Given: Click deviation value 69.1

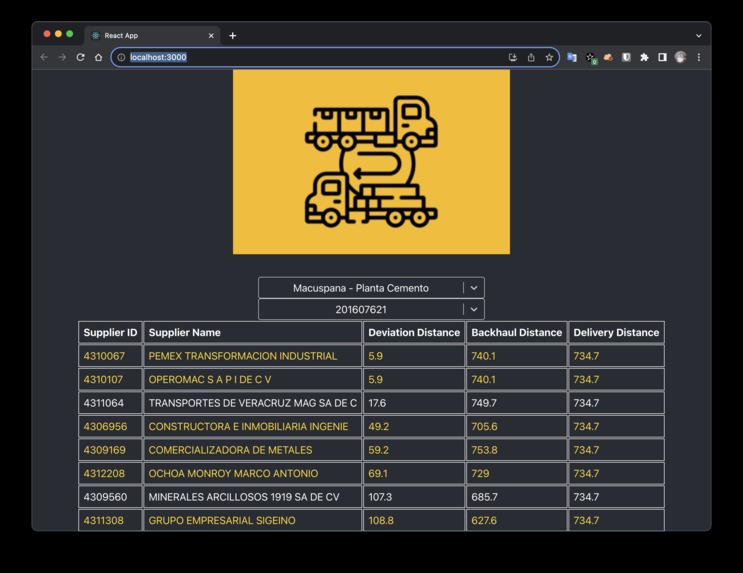Looking at the screenshot, I should tap(378, 473).
